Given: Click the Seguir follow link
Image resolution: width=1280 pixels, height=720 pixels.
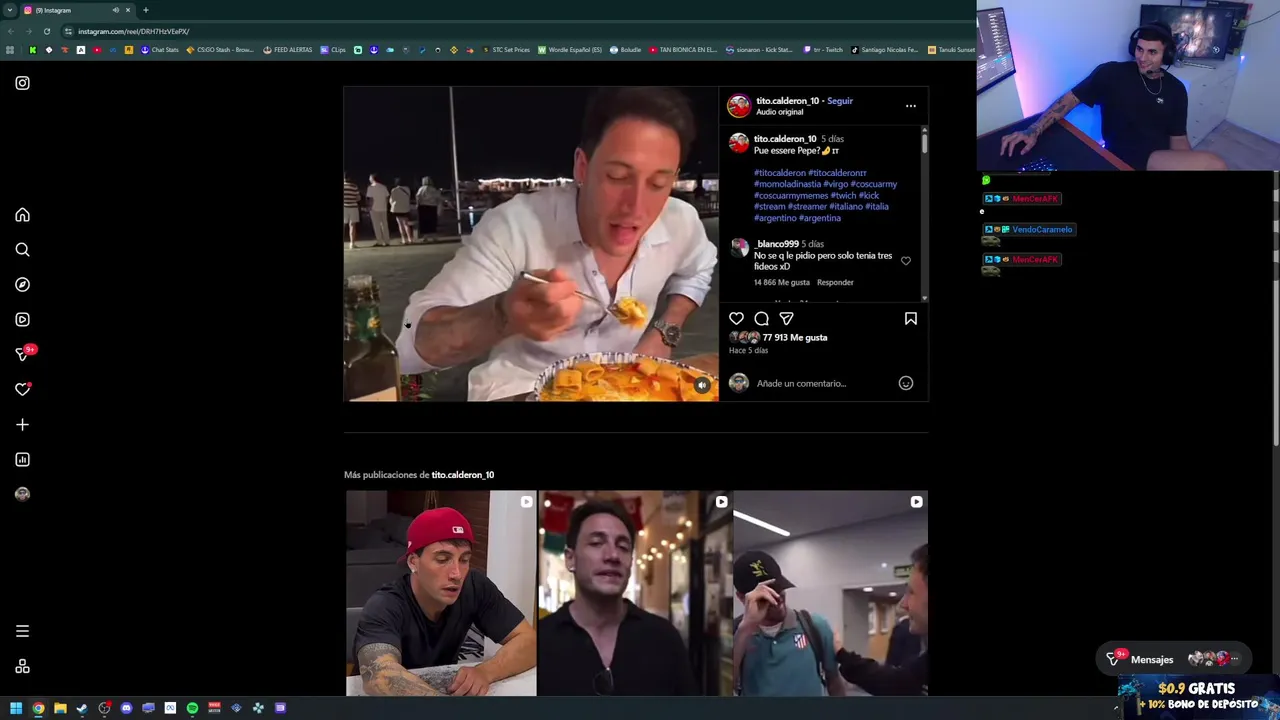Looking at the screenshot, I should click(x=840, y=101).
